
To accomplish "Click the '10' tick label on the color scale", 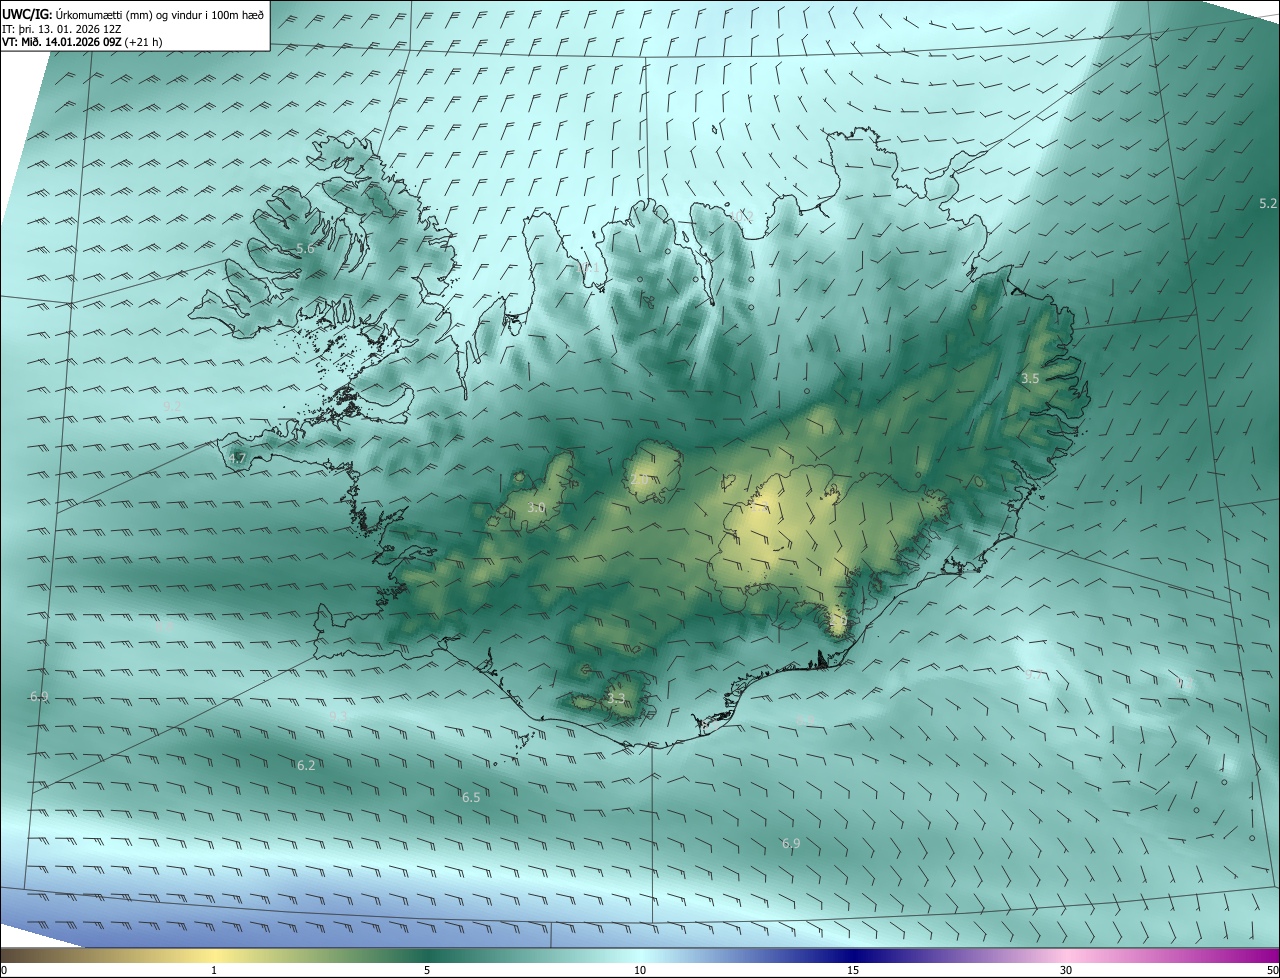I will click(x=640, y=970).
